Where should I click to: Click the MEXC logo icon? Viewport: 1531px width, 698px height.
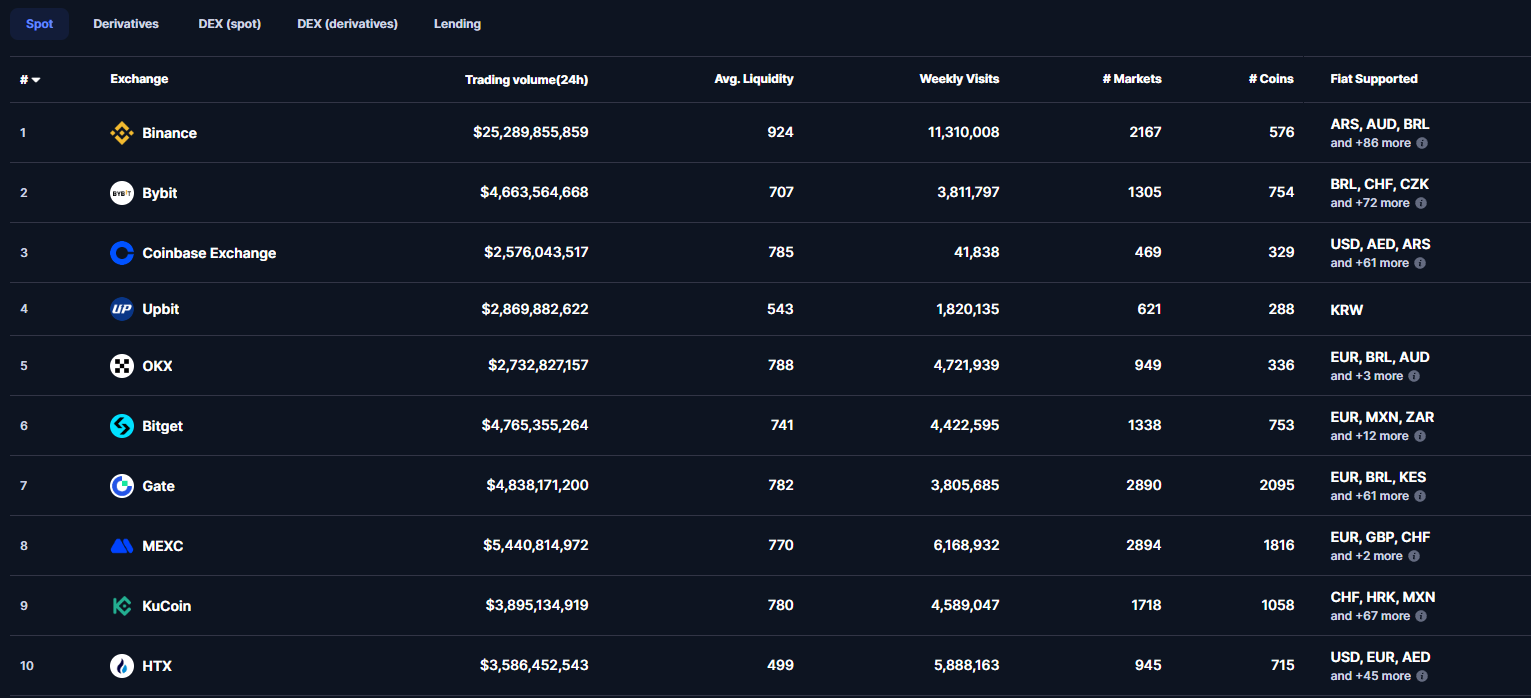(121, 546)
